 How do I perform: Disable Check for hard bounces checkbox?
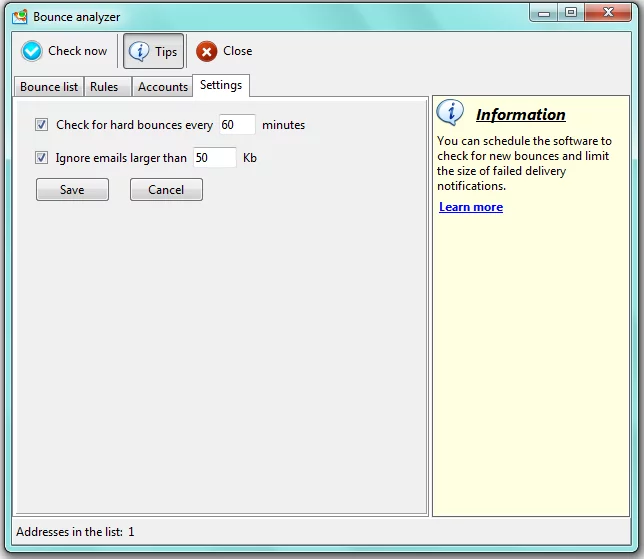42,125
